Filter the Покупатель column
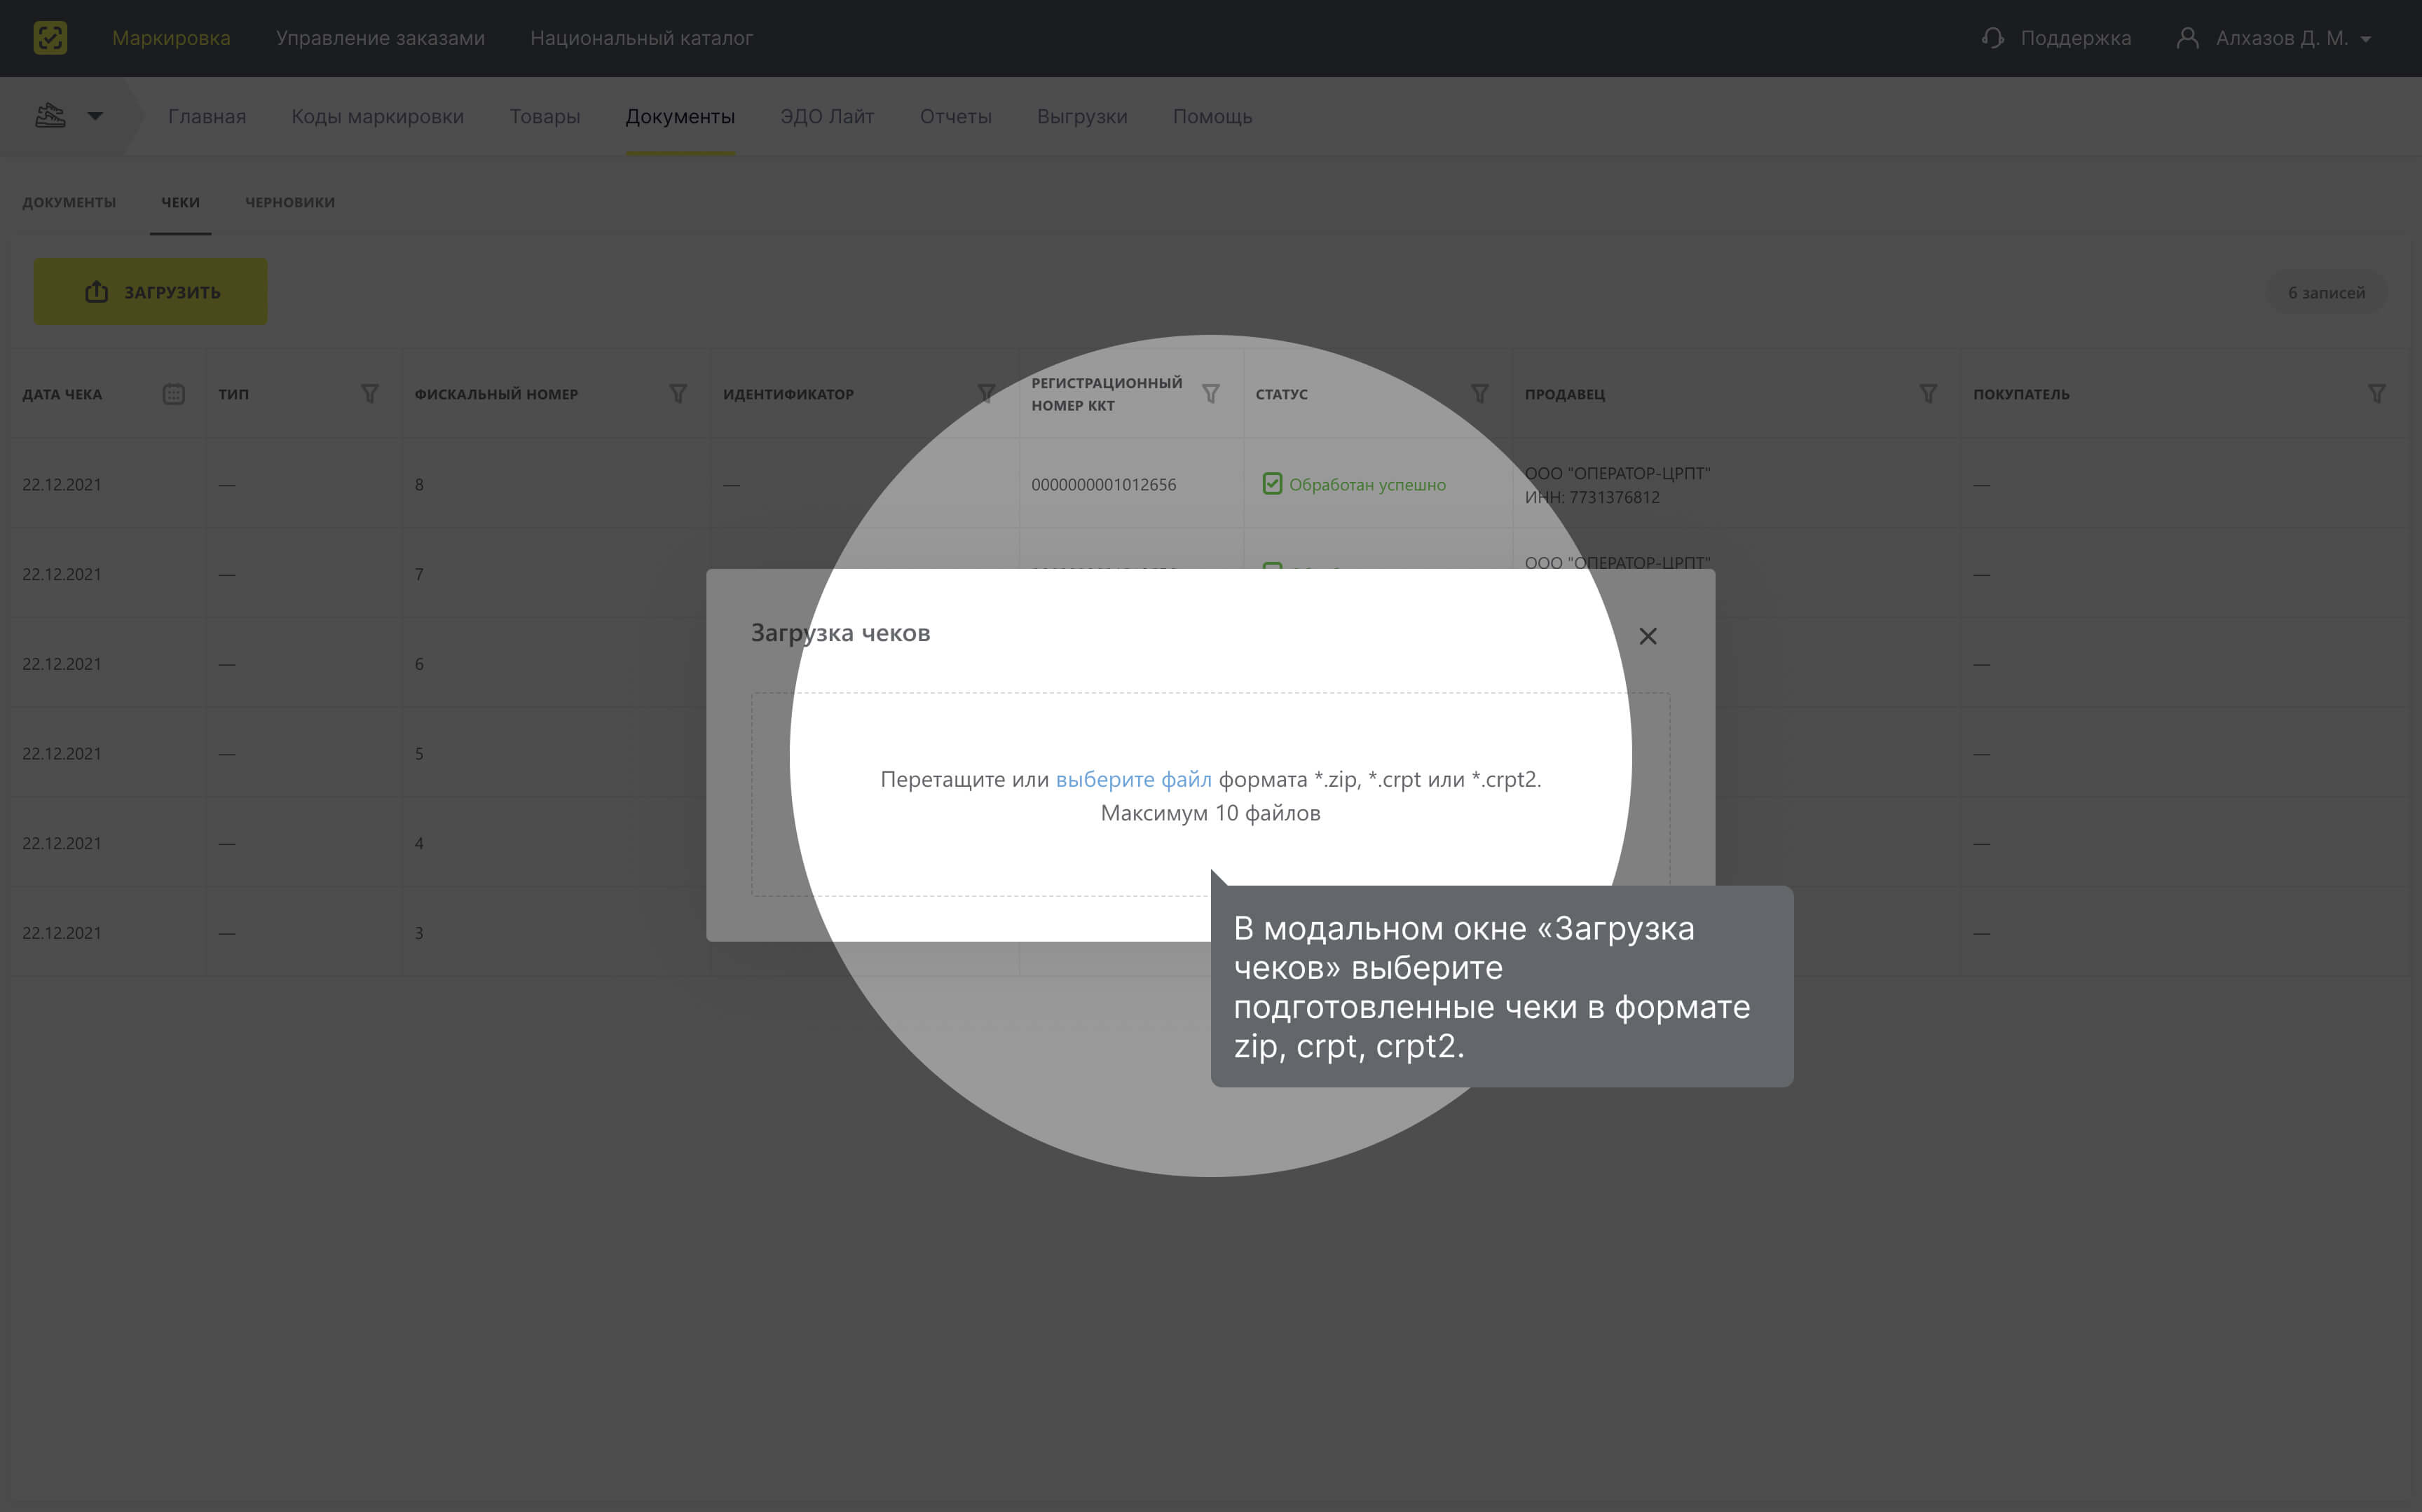The image size is (2422, 1512). click(2377, 394)
